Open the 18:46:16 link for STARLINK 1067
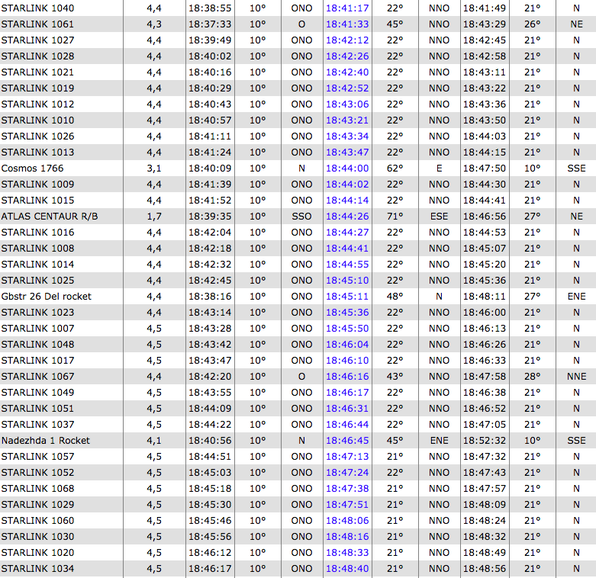The height and width of the screenshot is (578, 596). 347,376
